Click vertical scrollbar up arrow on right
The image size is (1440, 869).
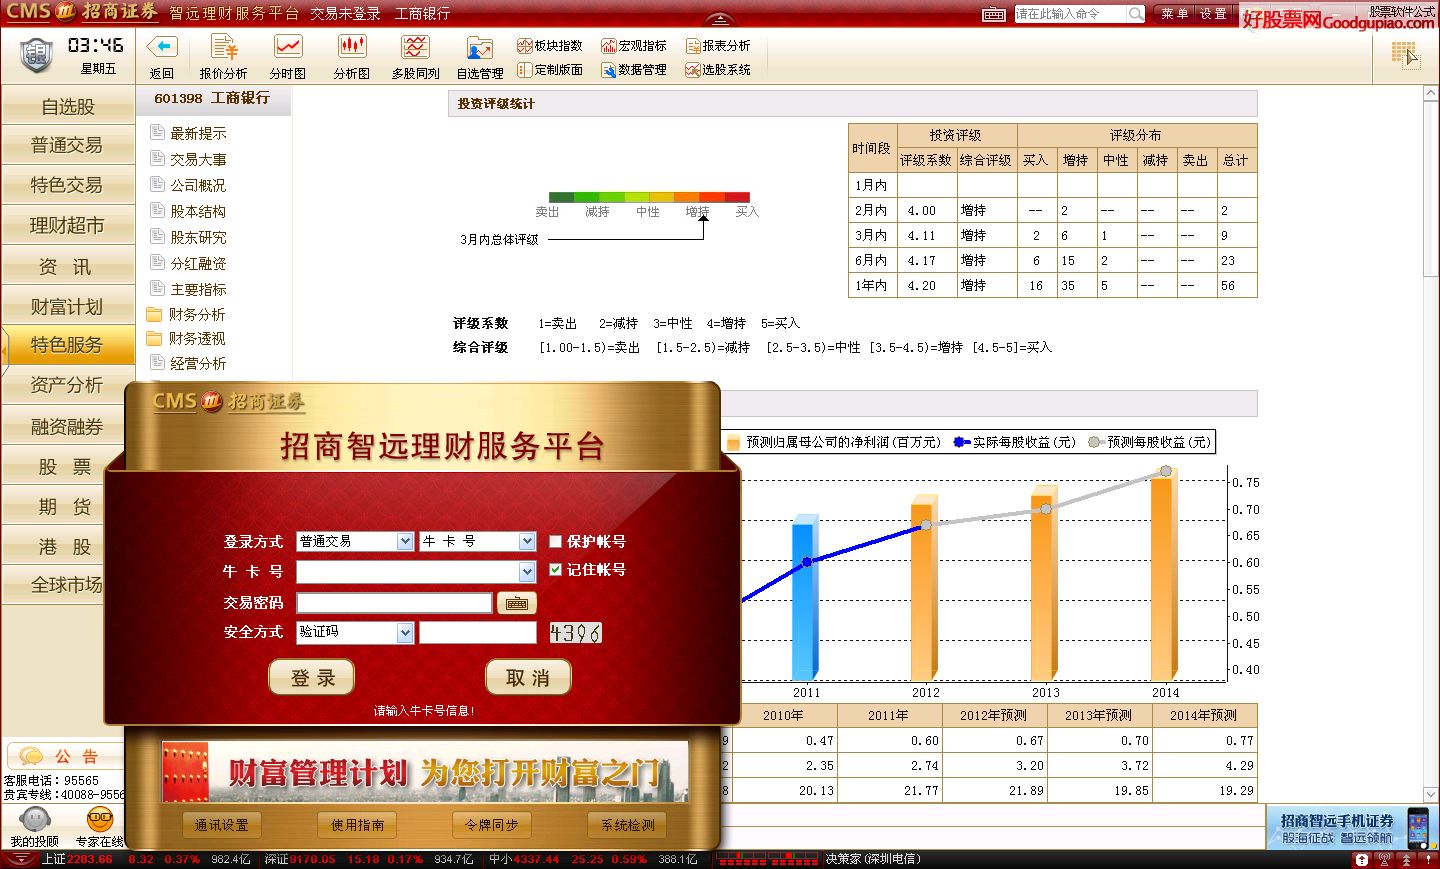pyautogui.click(x=1431, y=93)
